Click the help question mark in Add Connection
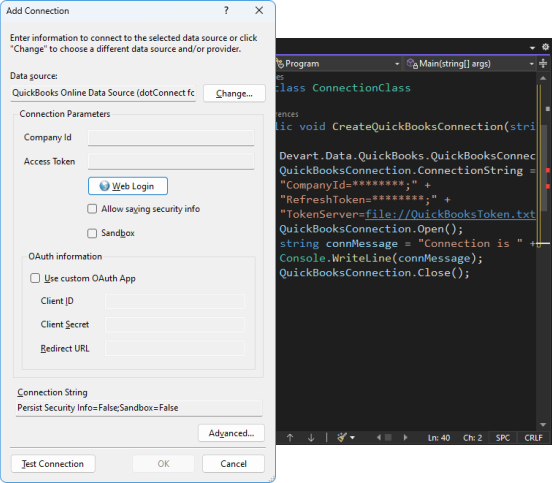This screenshot has width=552, height=483. pyautogui.click(x=226, y=11)
